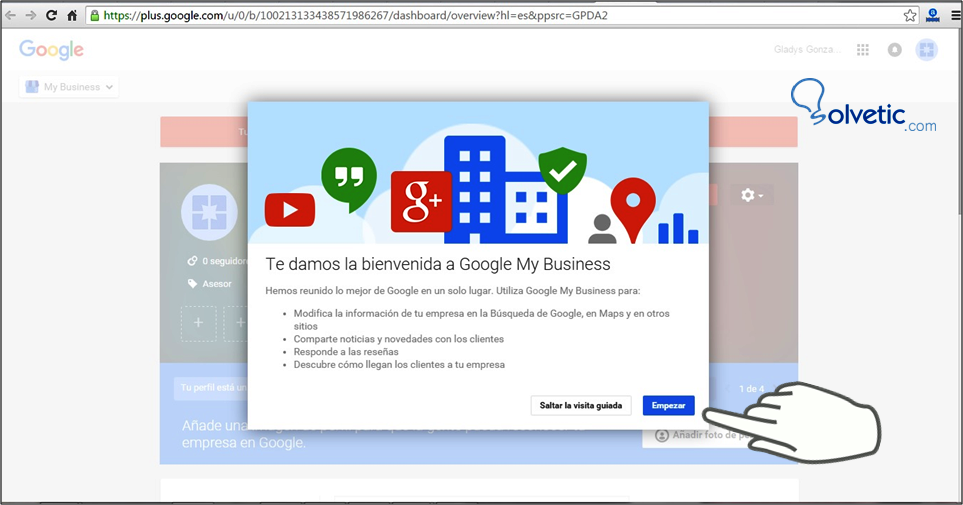The image size is (963, 505).
Task: Open the account avatar at top right
Action: [x=926, y=50]
